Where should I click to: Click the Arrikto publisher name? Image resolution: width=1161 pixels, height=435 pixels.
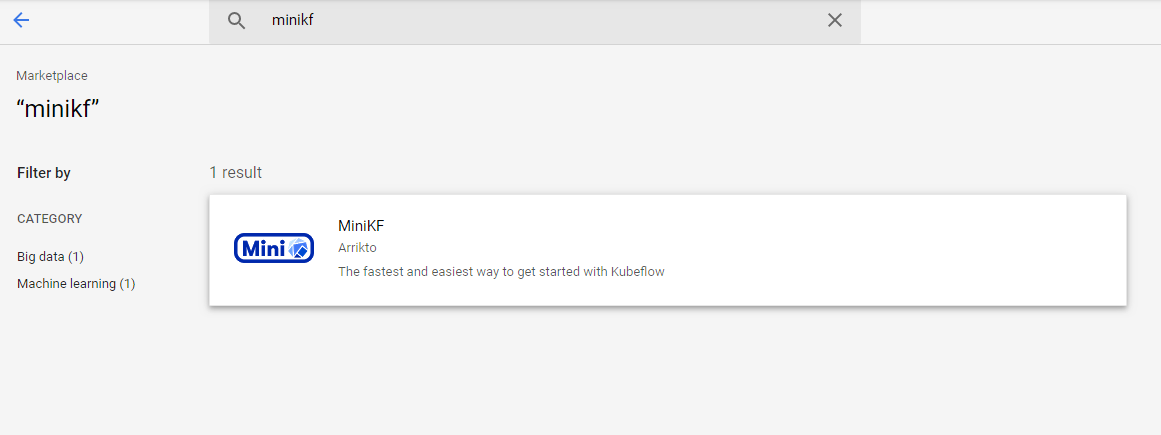pos(357,247)
